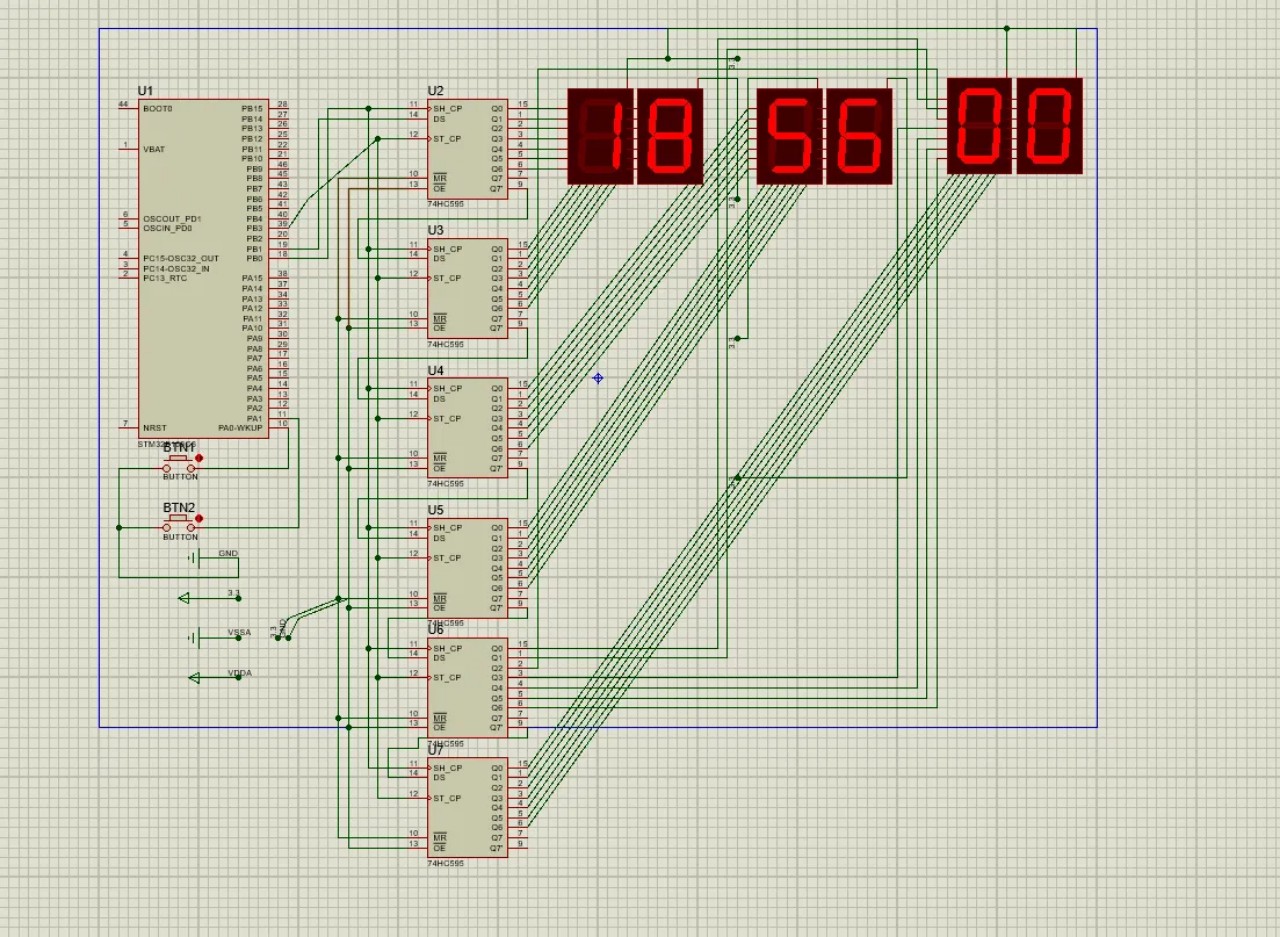Select the U3 74HC595 shift register
Viewport: 1280px width, 937px height.
468,288
